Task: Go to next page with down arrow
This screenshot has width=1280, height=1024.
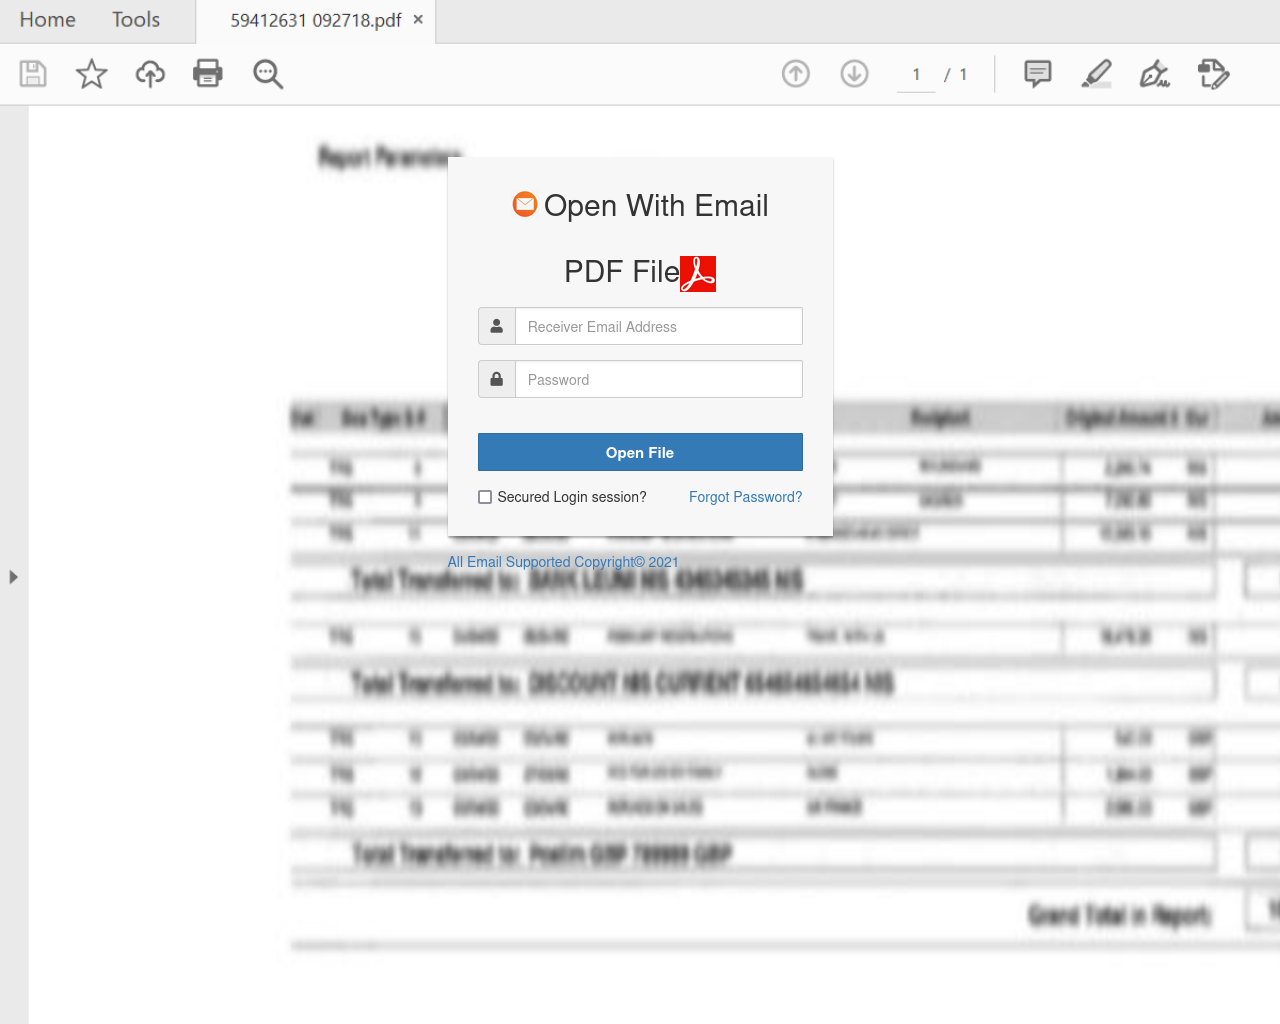Action: coord(855,74)
